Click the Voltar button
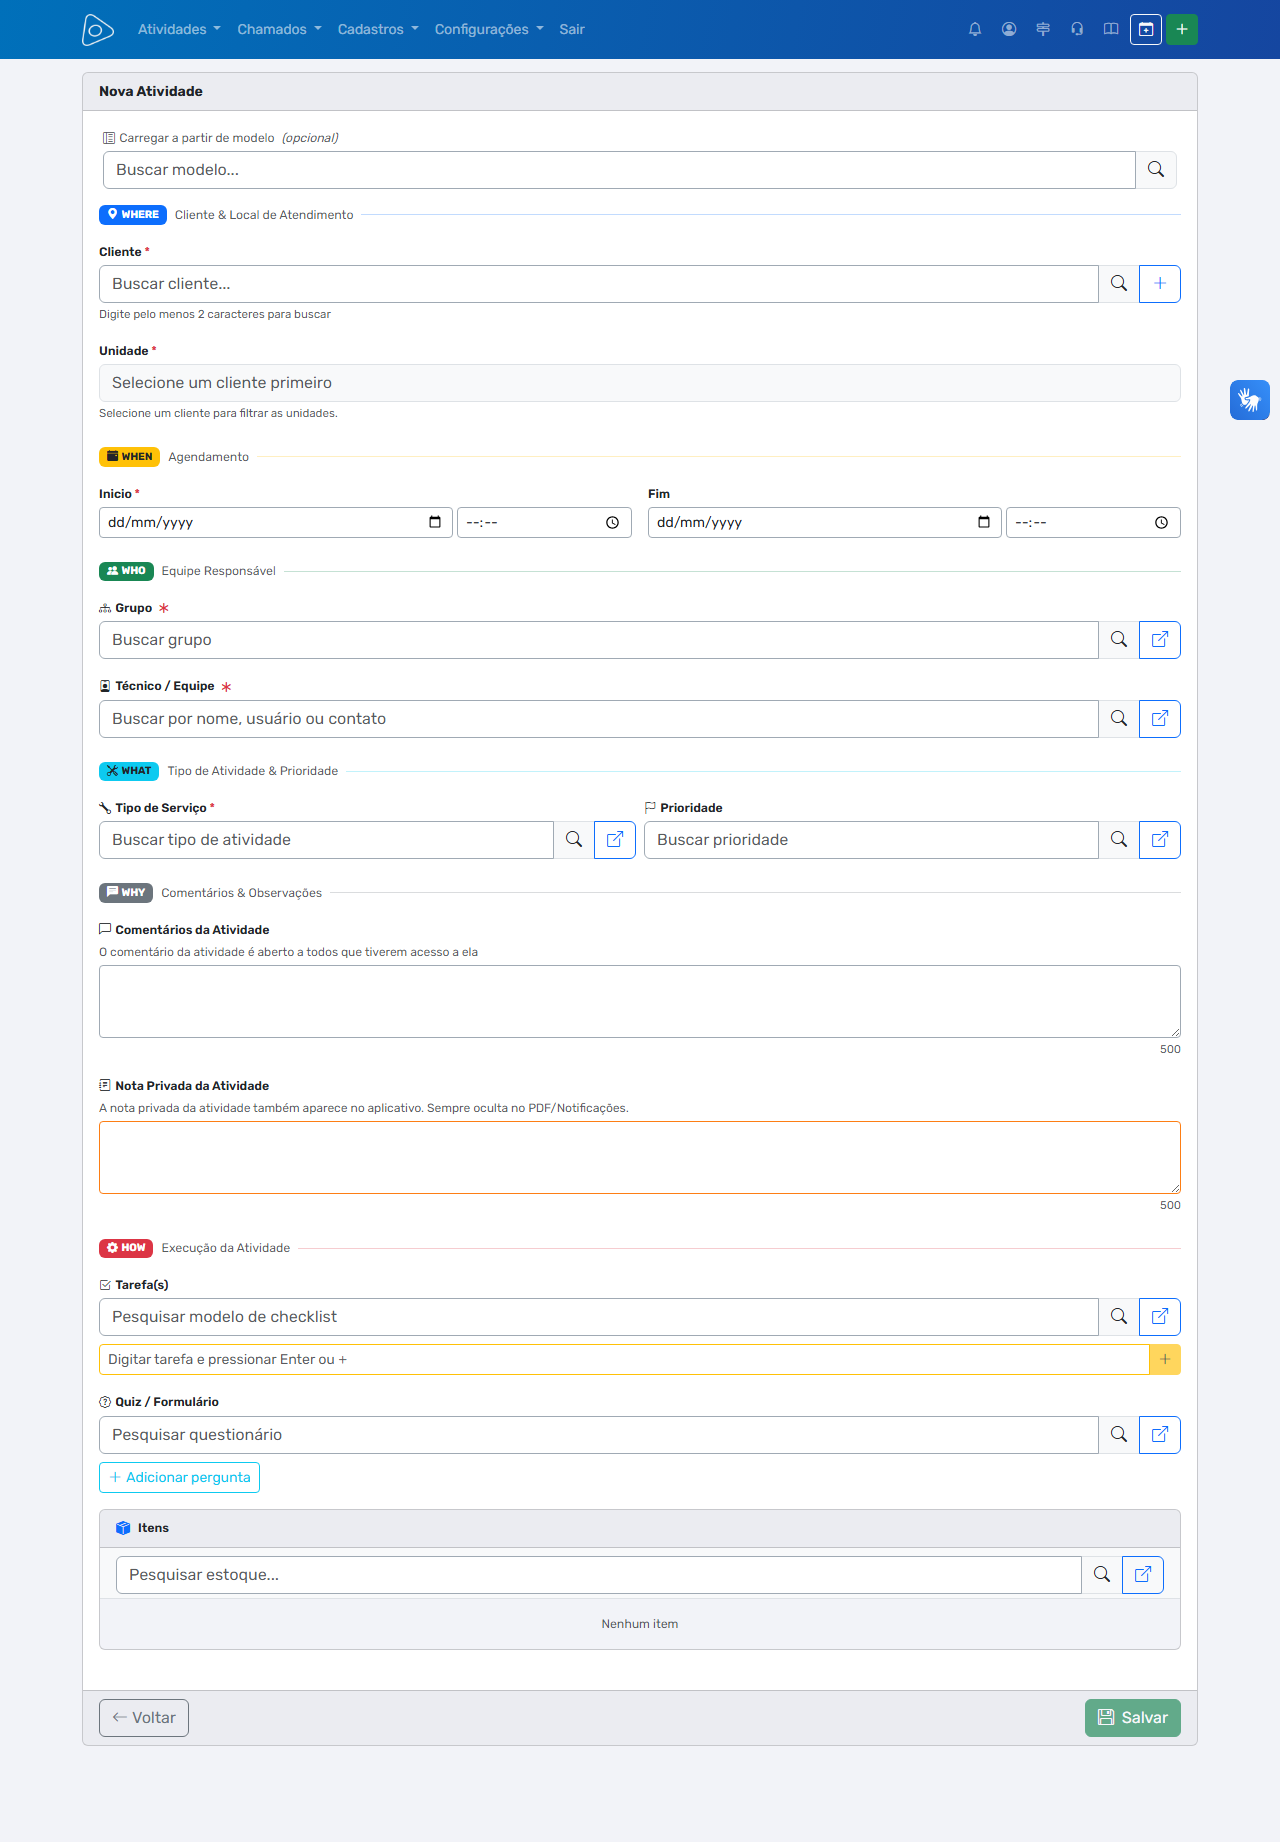The width and height of the screenshot is (1280, 1842). (x=144, y=1718)
